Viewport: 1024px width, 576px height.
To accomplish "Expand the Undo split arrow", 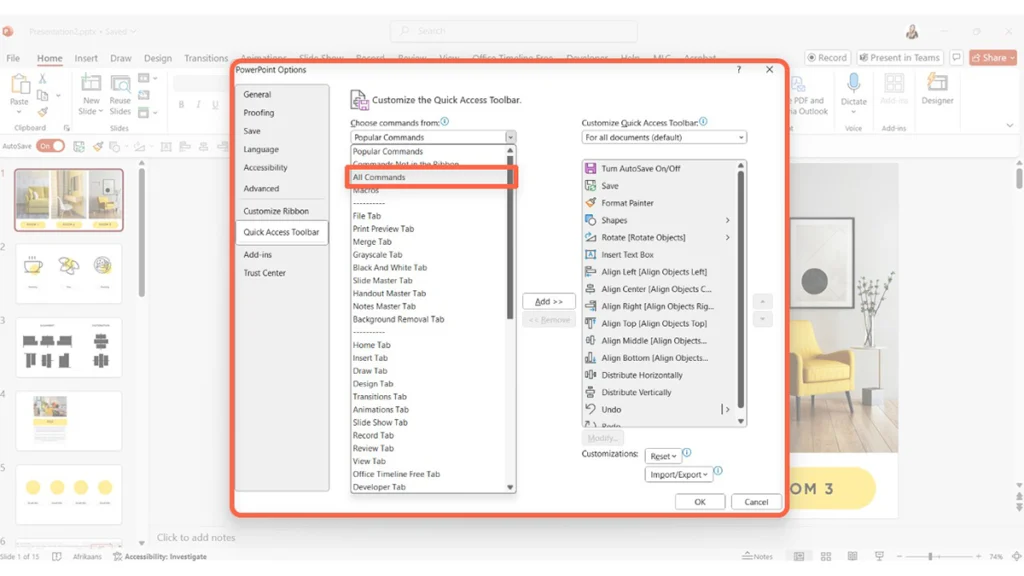I will (727, 409).
